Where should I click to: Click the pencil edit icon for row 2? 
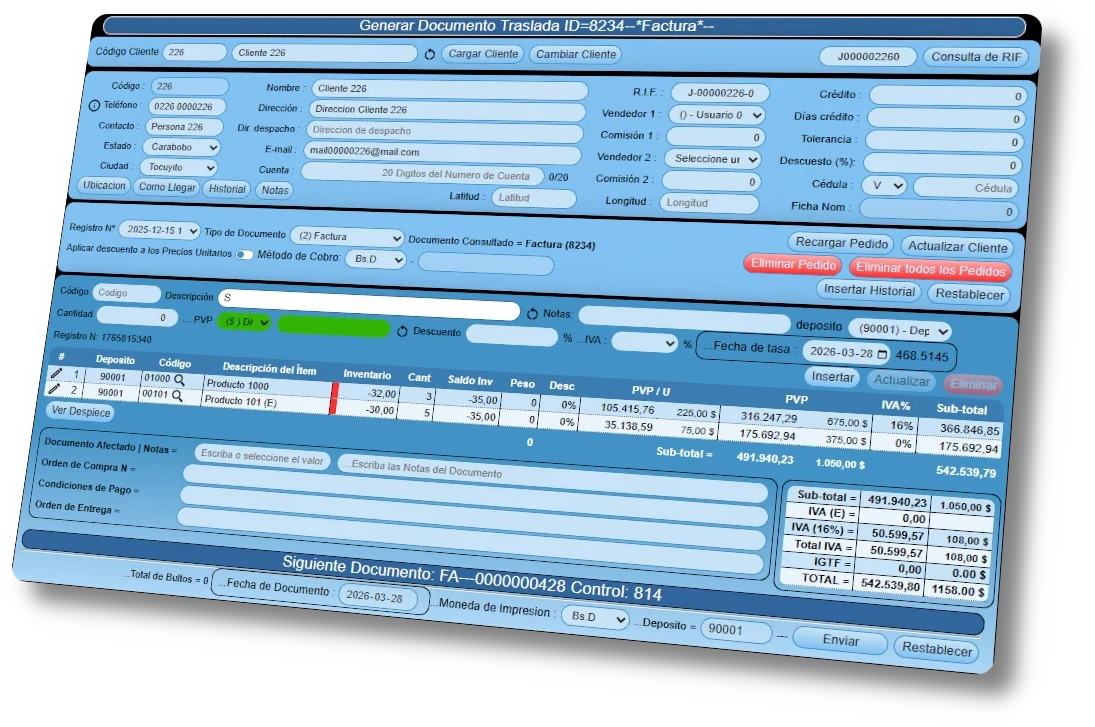[x=55, y=390]
